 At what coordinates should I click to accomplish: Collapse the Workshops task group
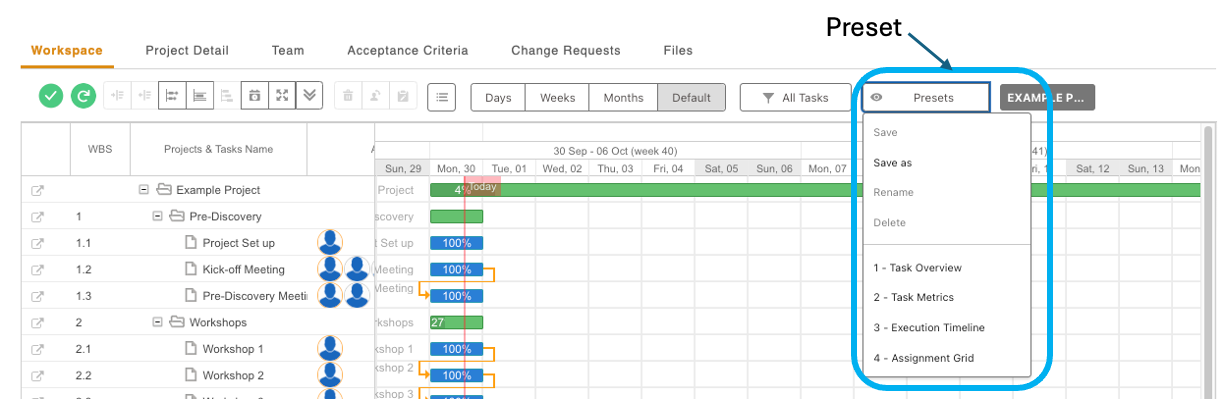coord(157,322)
